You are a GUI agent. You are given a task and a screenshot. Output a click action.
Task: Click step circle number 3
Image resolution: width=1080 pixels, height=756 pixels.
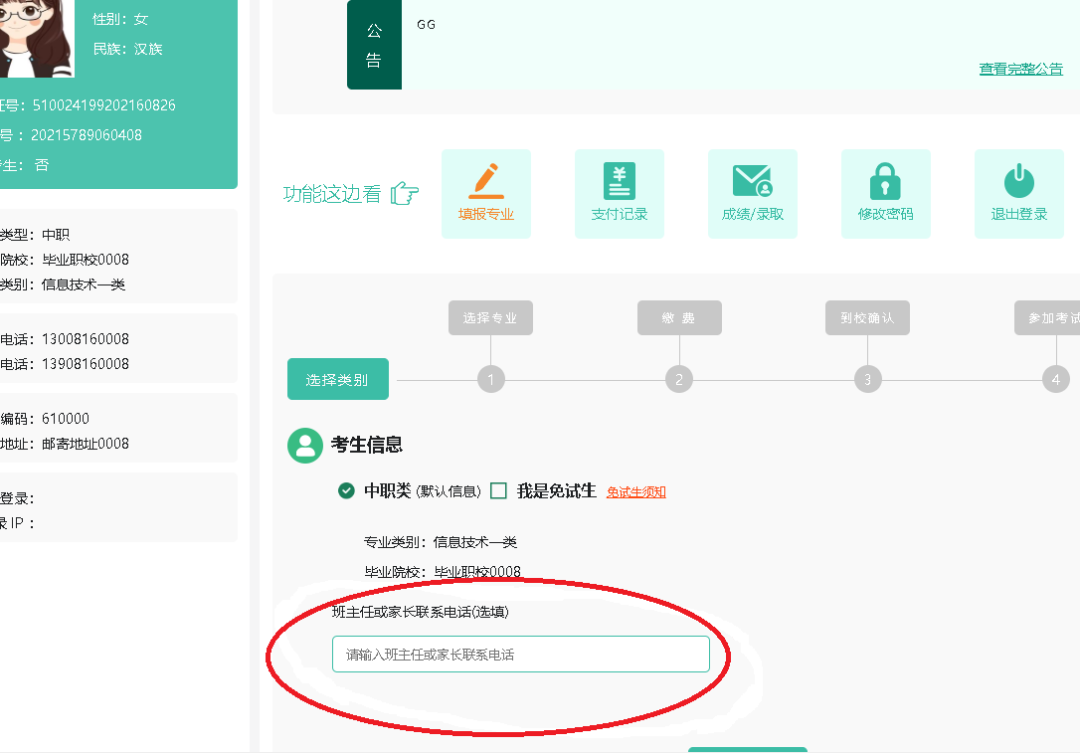point(867,380)
